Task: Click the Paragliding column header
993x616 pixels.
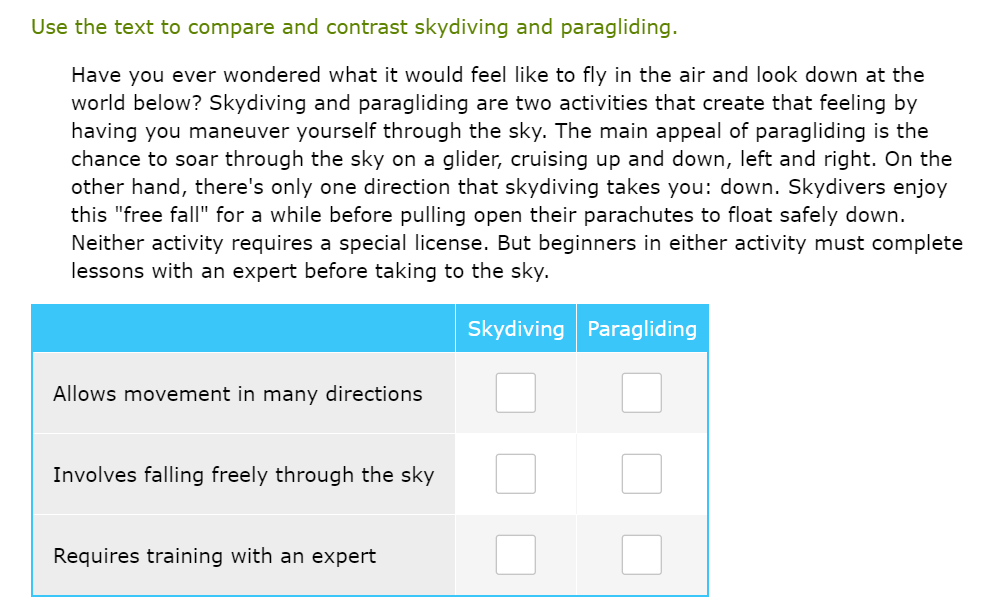Action: [642, 329]
